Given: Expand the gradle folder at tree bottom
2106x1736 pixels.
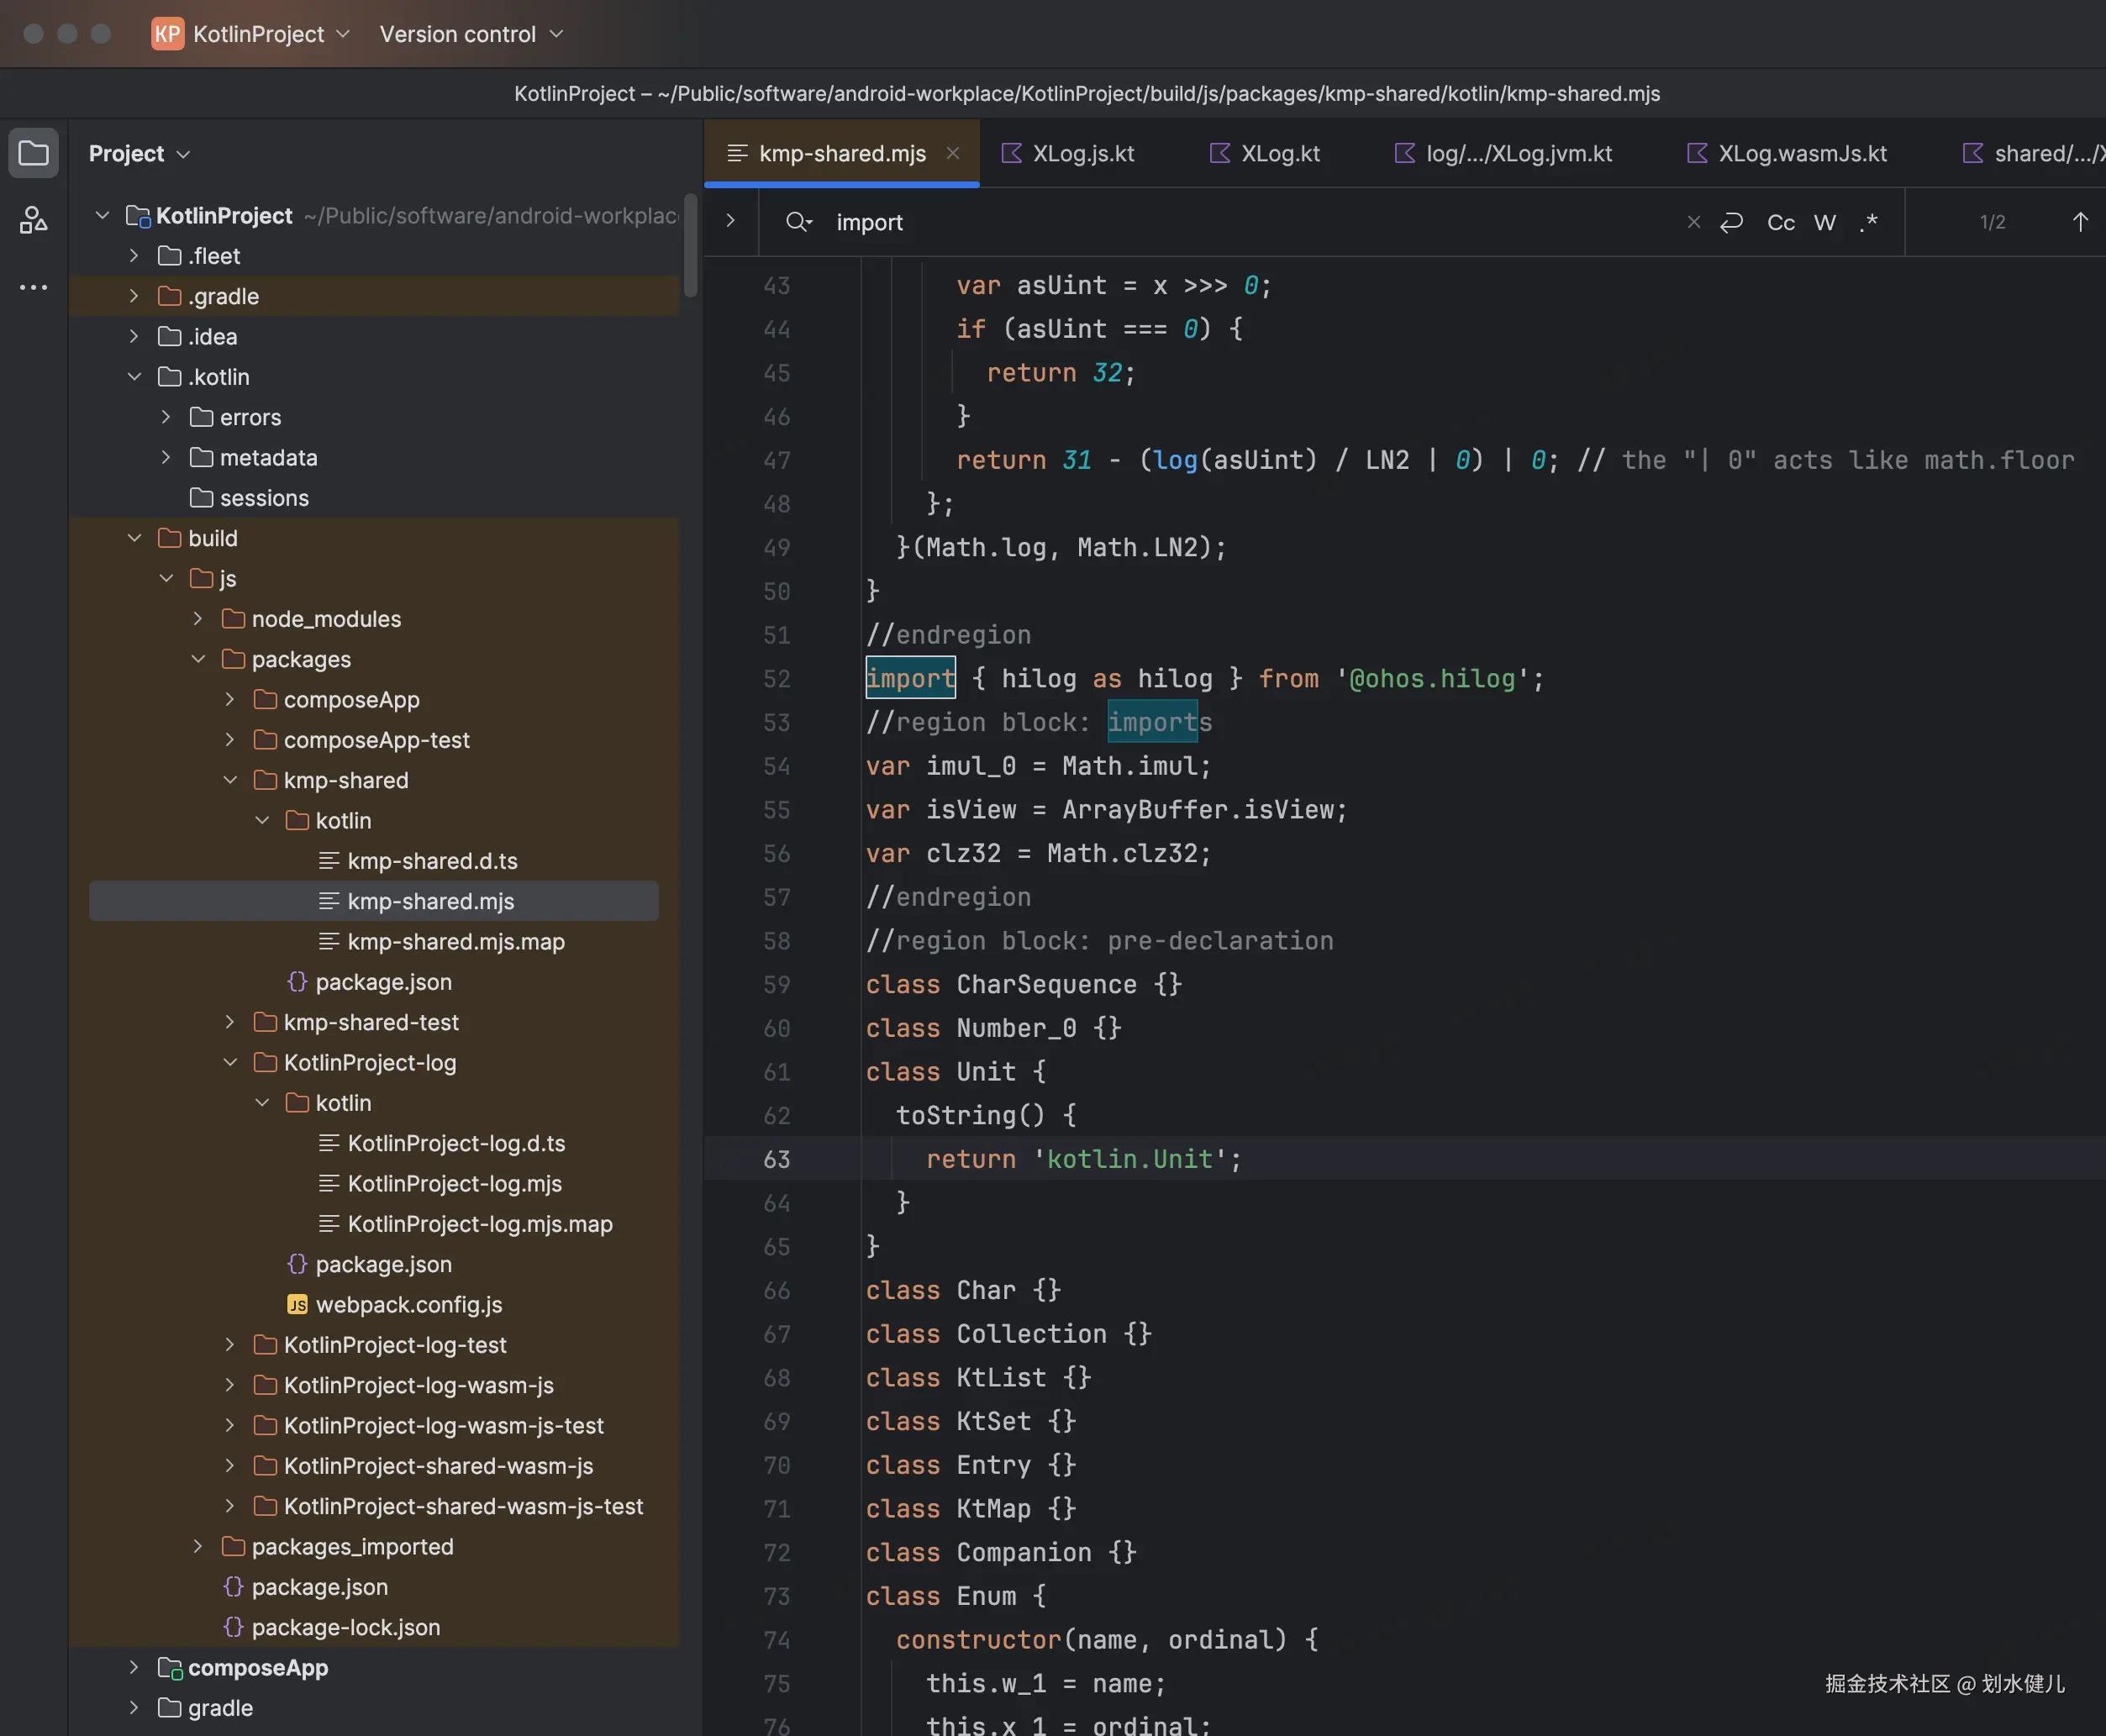Looking at the screenshot, I should point(134,1708).
